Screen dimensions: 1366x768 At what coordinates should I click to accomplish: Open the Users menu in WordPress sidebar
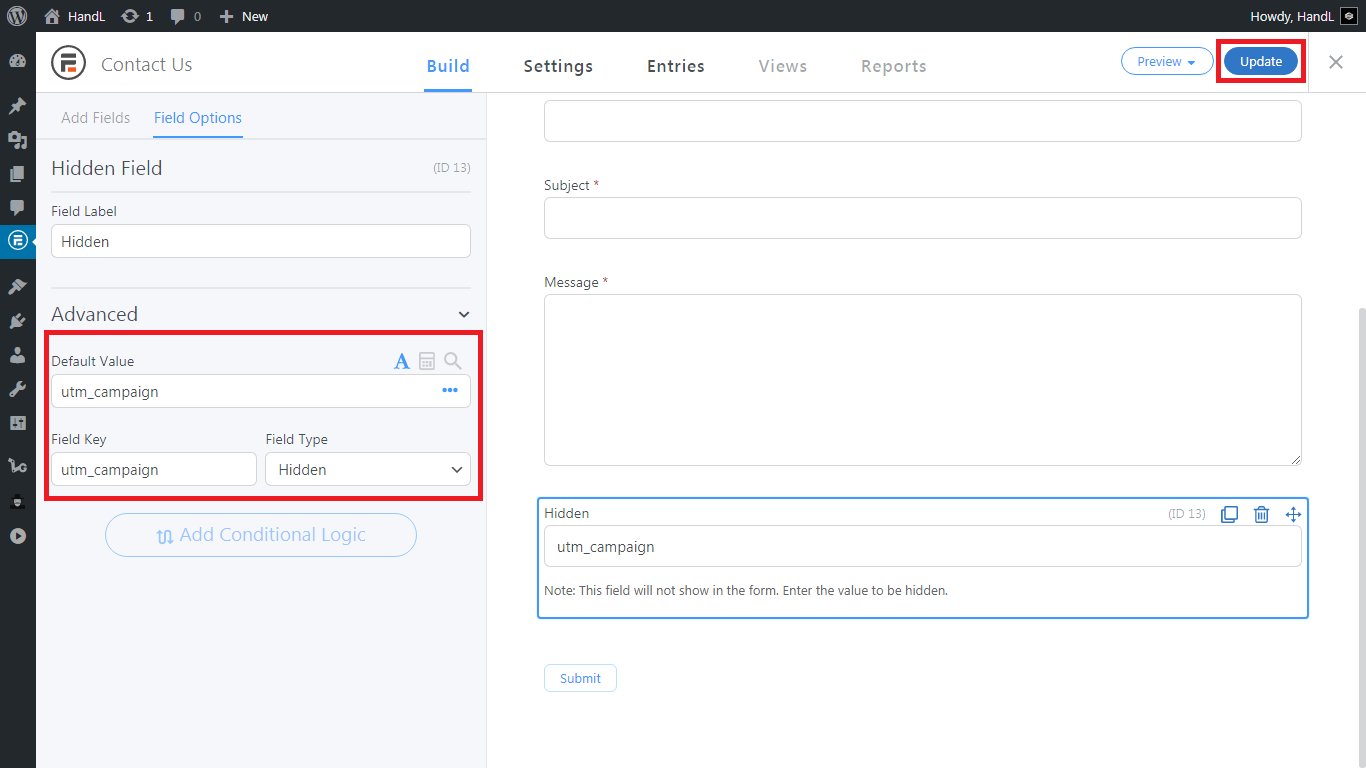click(x=17, y=355)
